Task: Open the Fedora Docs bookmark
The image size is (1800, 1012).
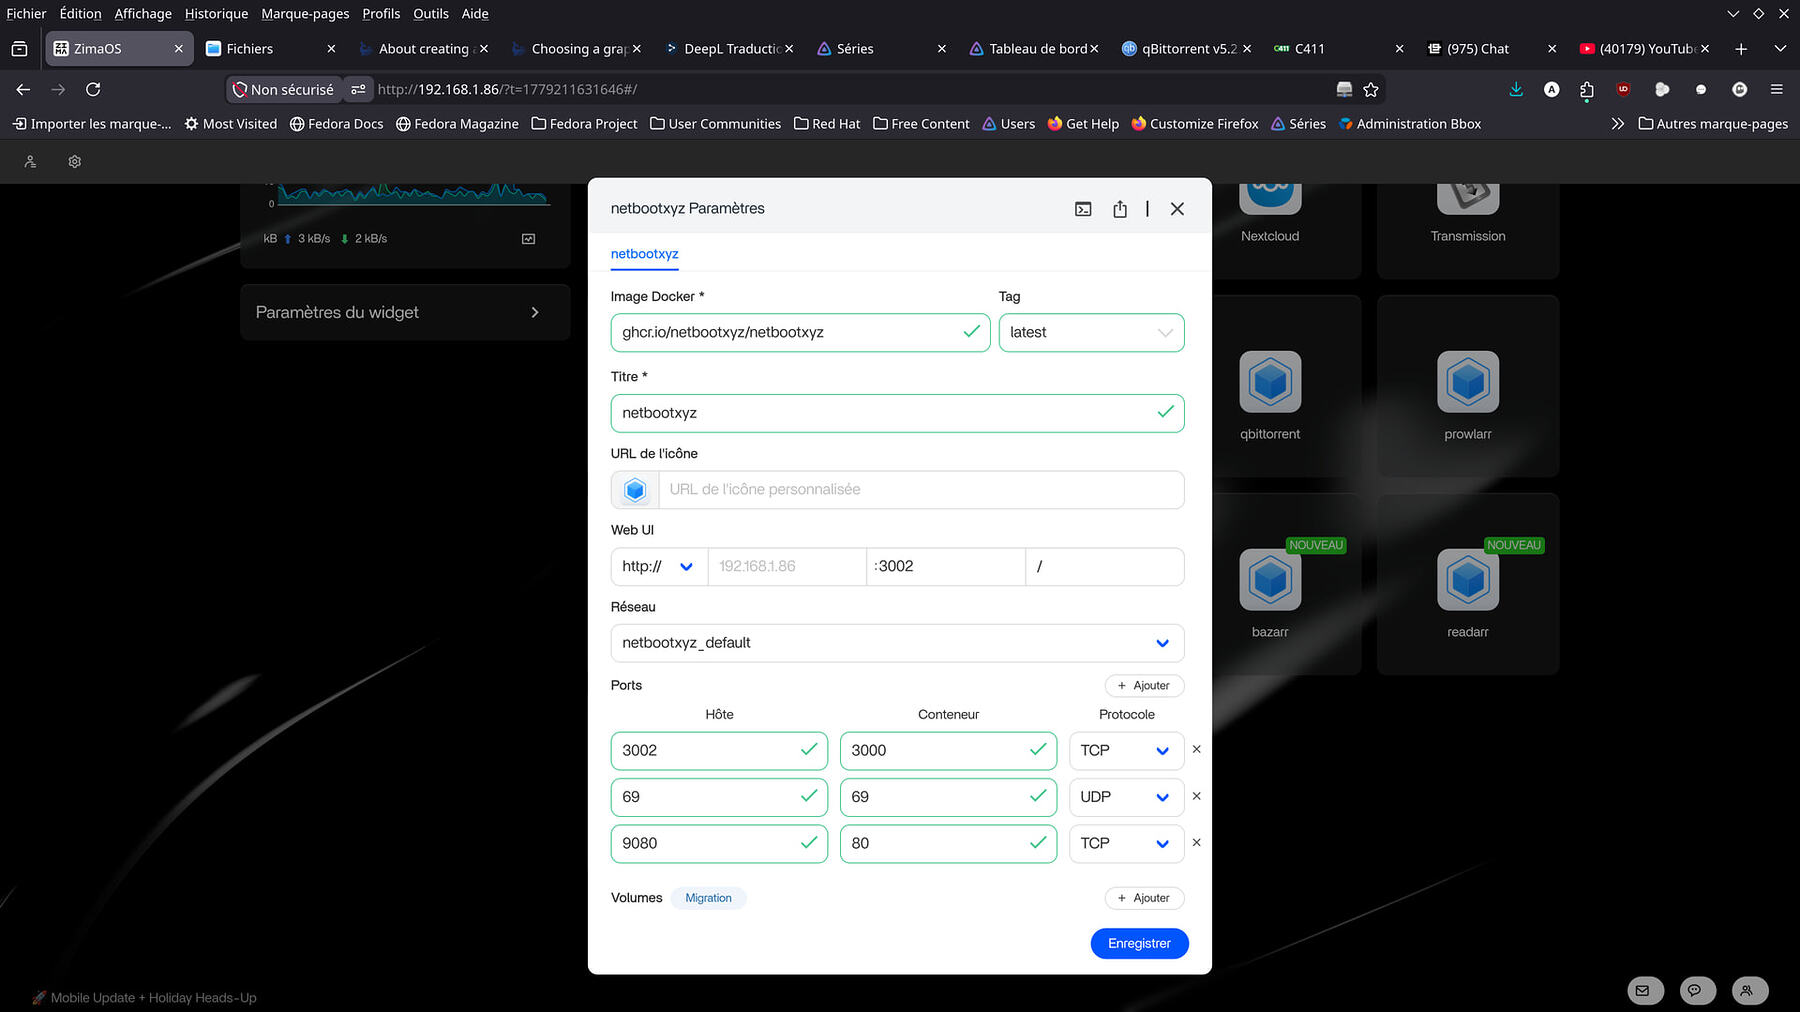Action: (336, 124)
